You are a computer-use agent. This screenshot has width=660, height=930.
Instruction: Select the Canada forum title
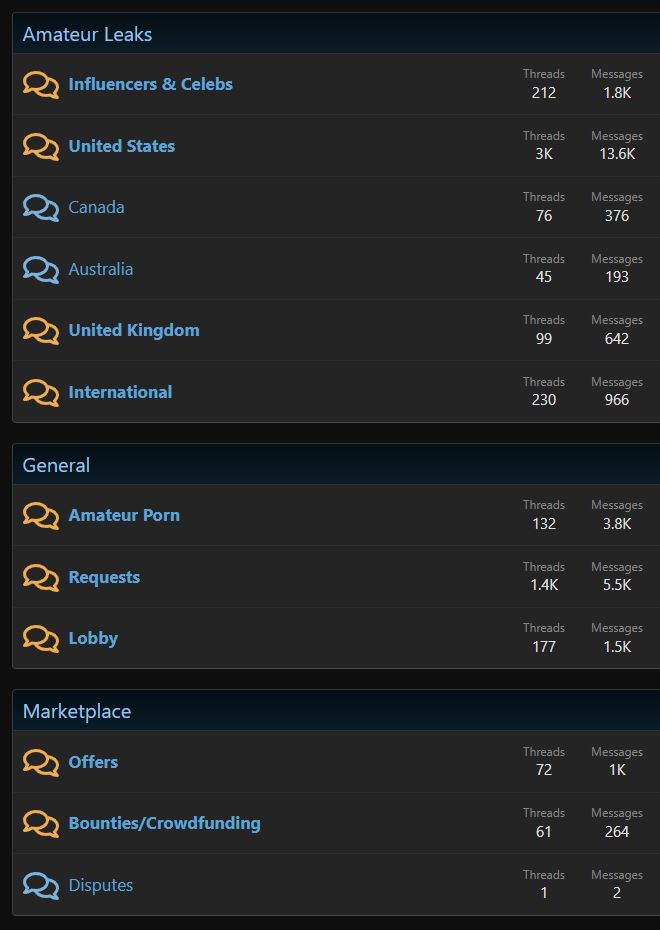coord(96,207)
